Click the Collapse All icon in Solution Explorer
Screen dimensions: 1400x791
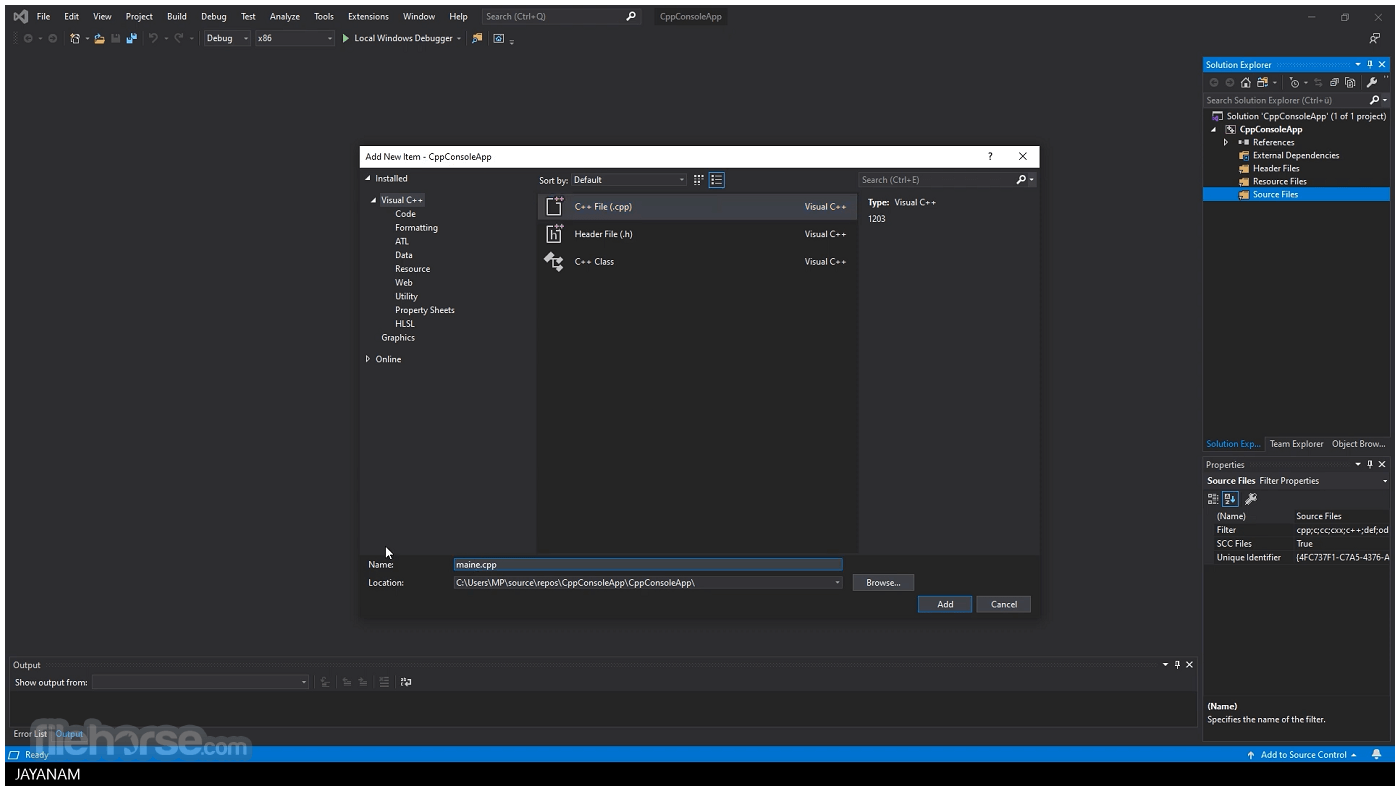(x=1335, y=83)
